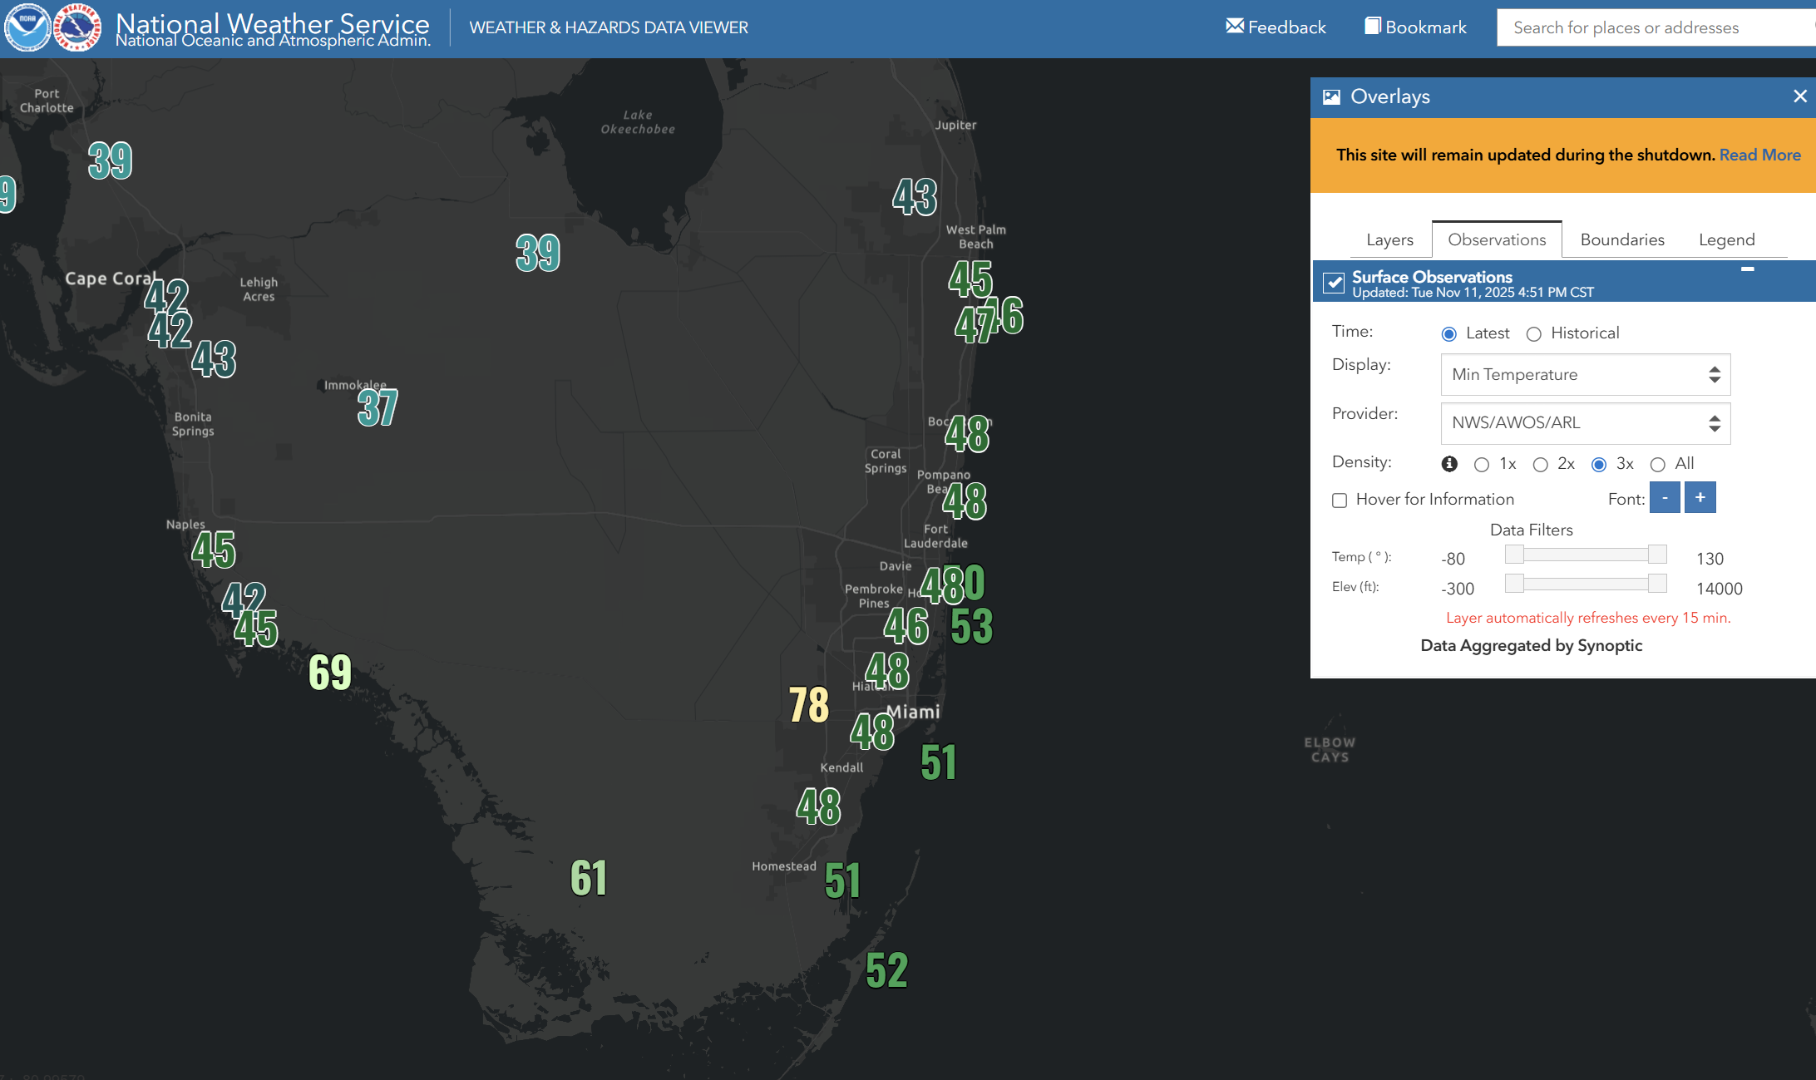This screenshot has width=1816, height=1080.
Task: Switch to the Legend tab
Action: coord(1726,240)
